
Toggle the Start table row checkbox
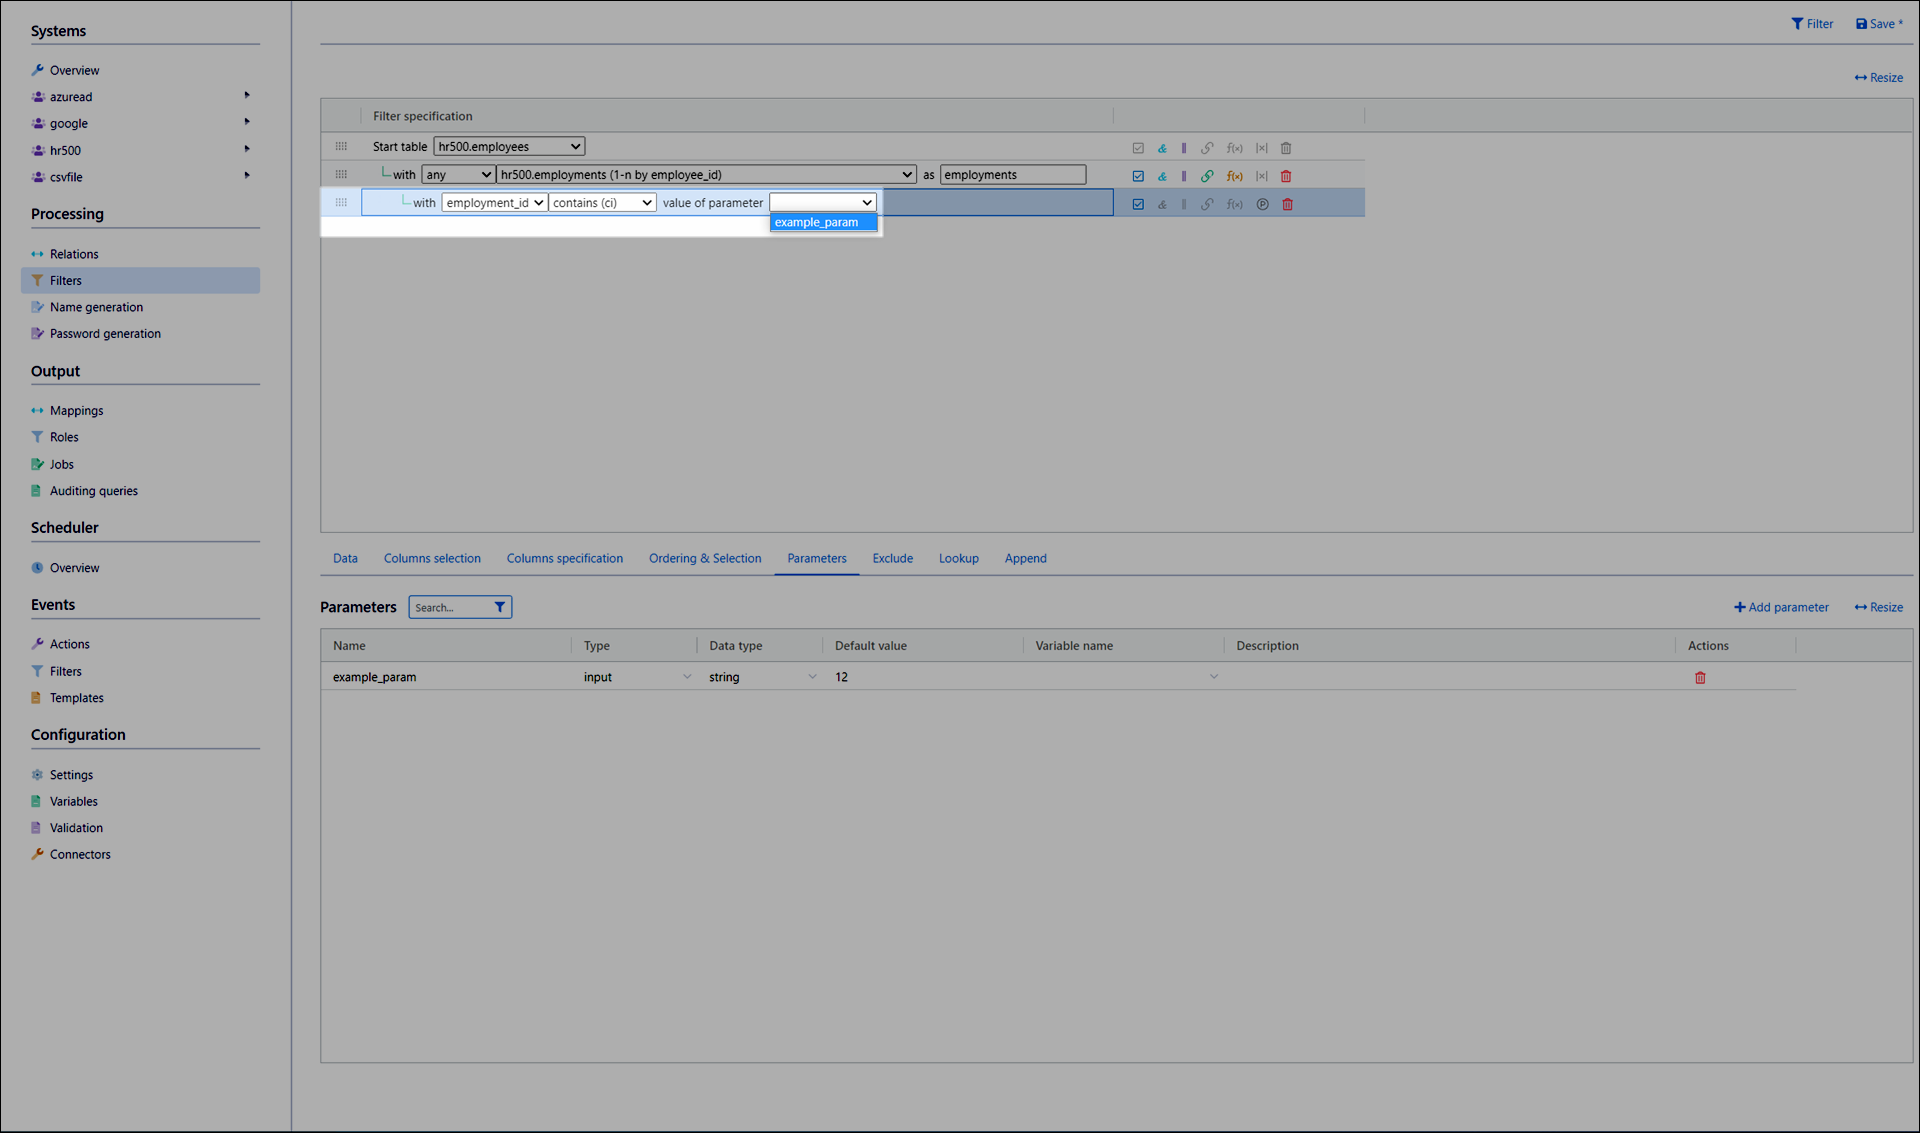pyautogui.click(x=1138, y=148)
